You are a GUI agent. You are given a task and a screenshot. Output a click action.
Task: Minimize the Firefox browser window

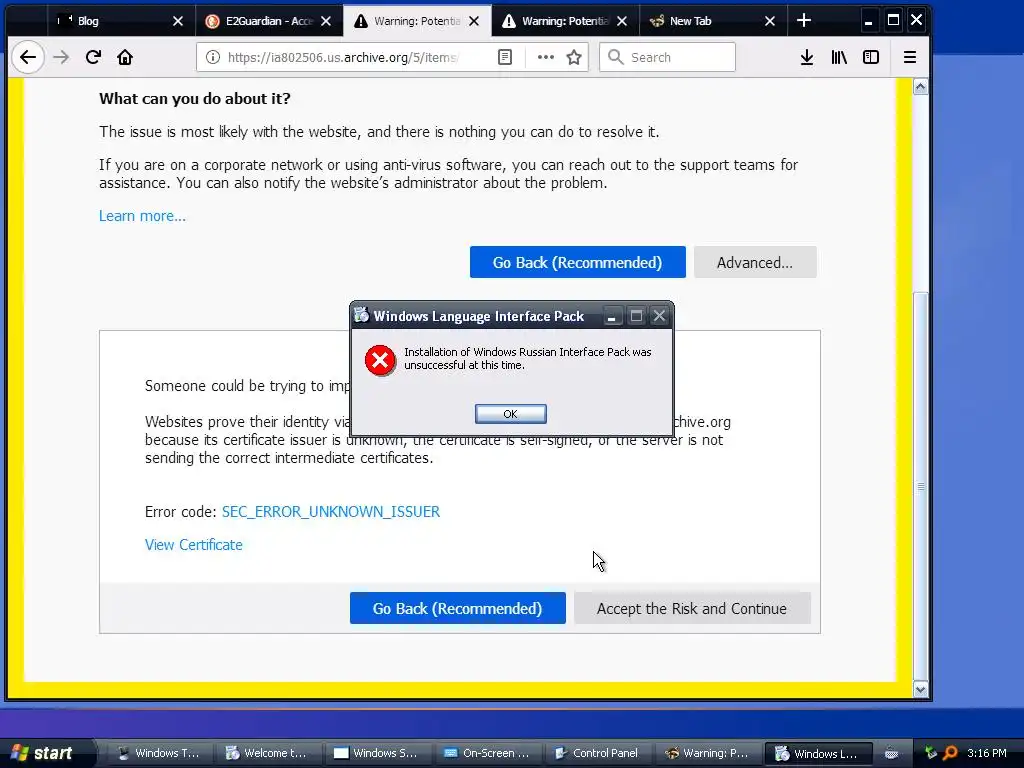point(868,21)
